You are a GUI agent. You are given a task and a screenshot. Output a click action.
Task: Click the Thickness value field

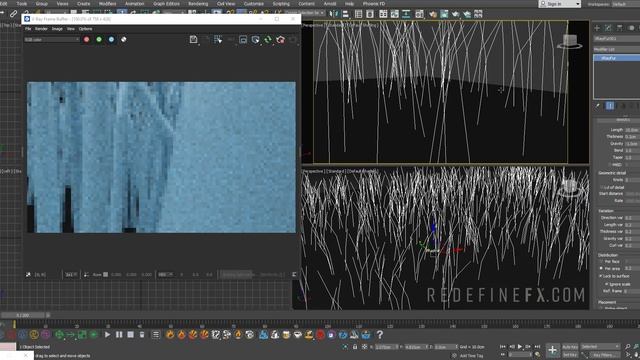(x=632, y=137)
